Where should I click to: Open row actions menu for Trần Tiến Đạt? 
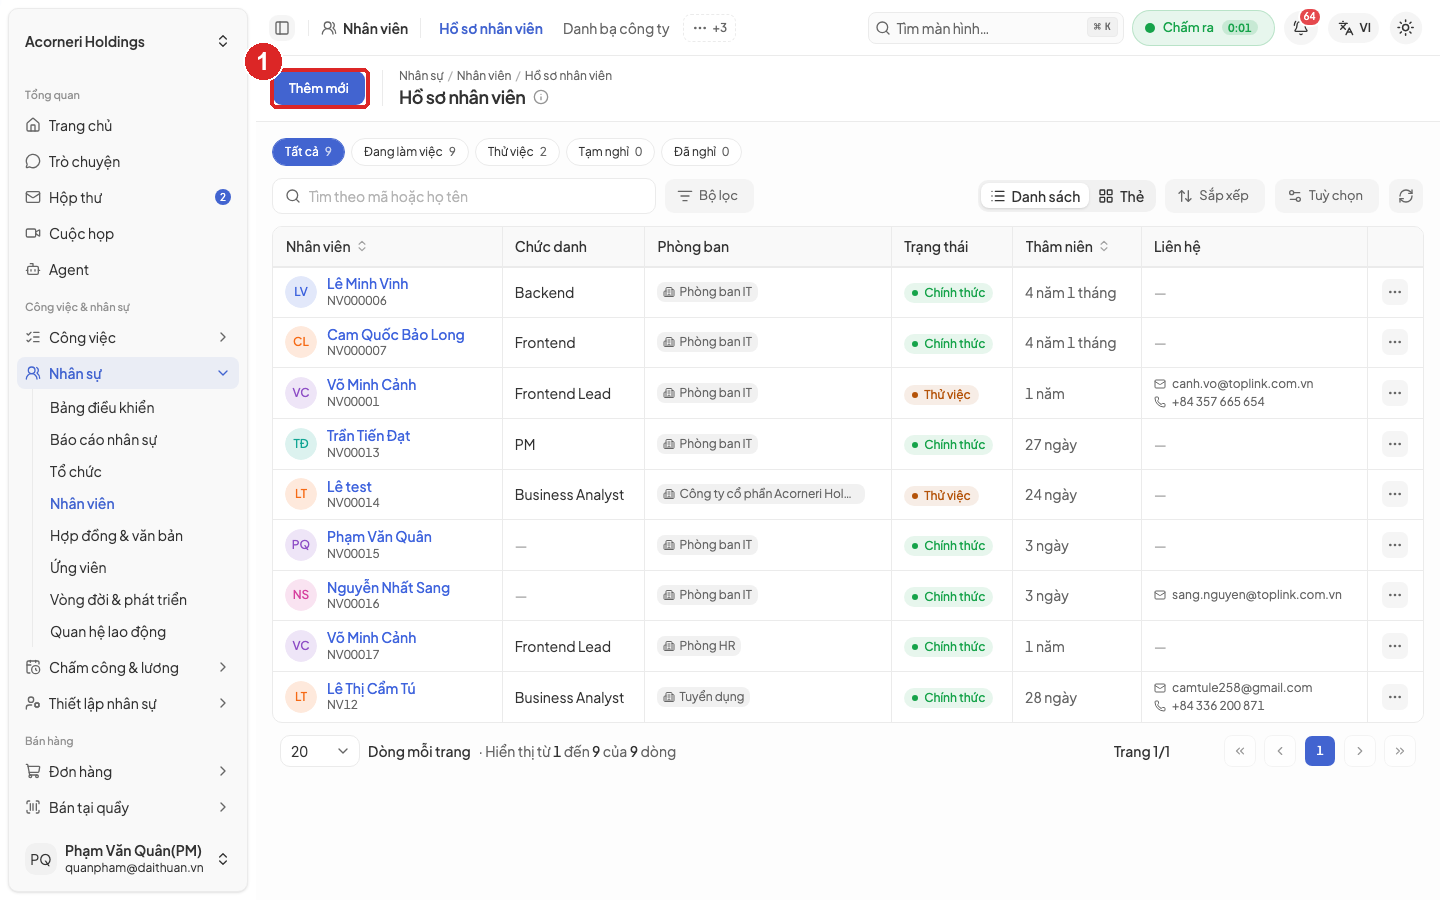1395,444
